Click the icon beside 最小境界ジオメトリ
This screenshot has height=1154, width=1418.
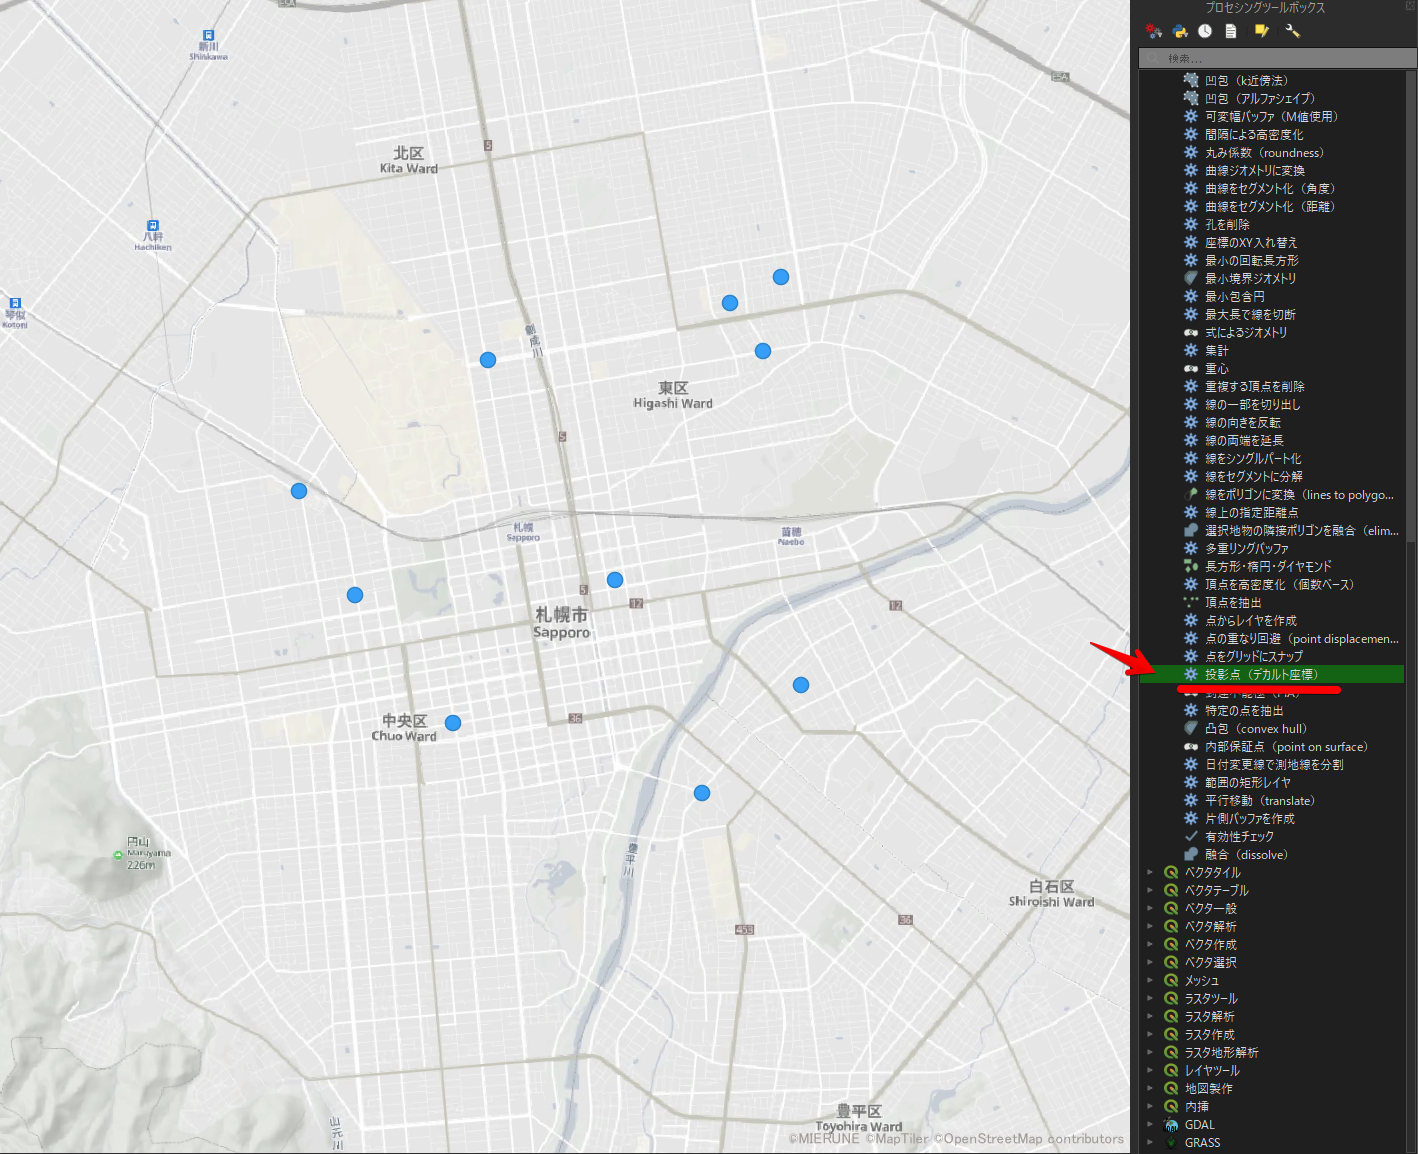coord(1191,278)
